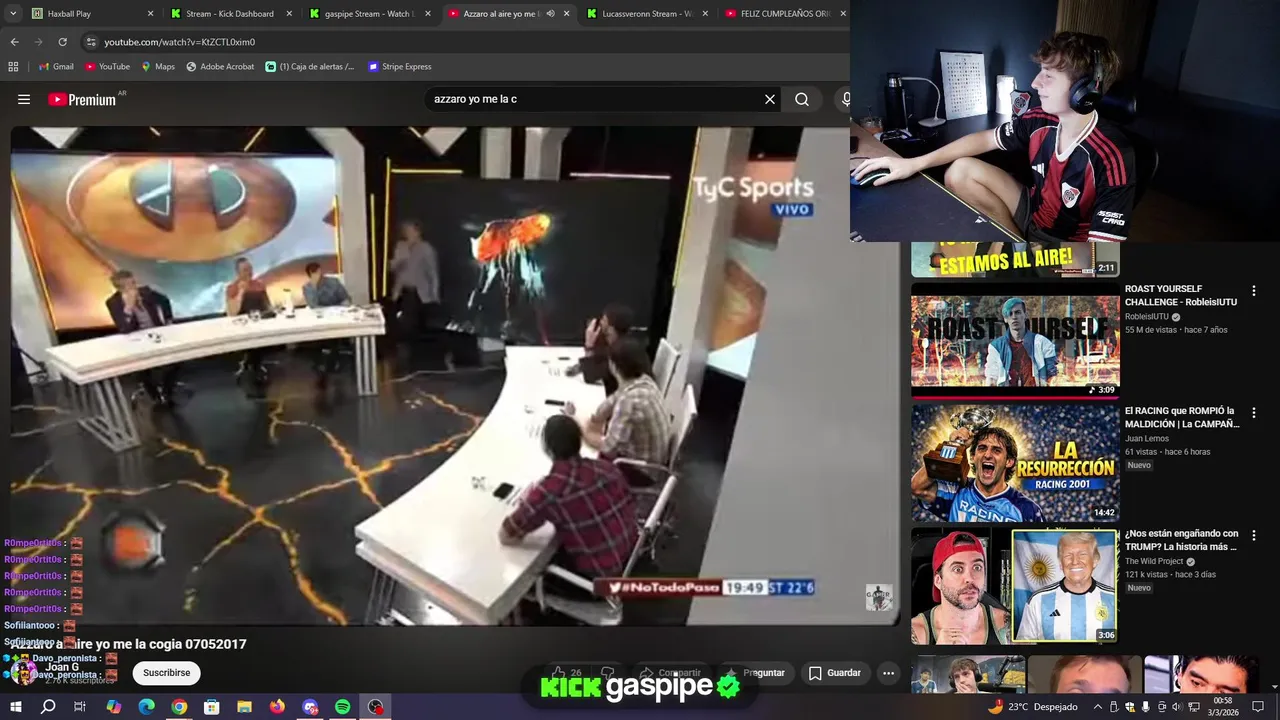The width and height of the screenshot is (1280, 720).
Task: Open more actions ellipsis below video
Action: [x=888, y=673]
